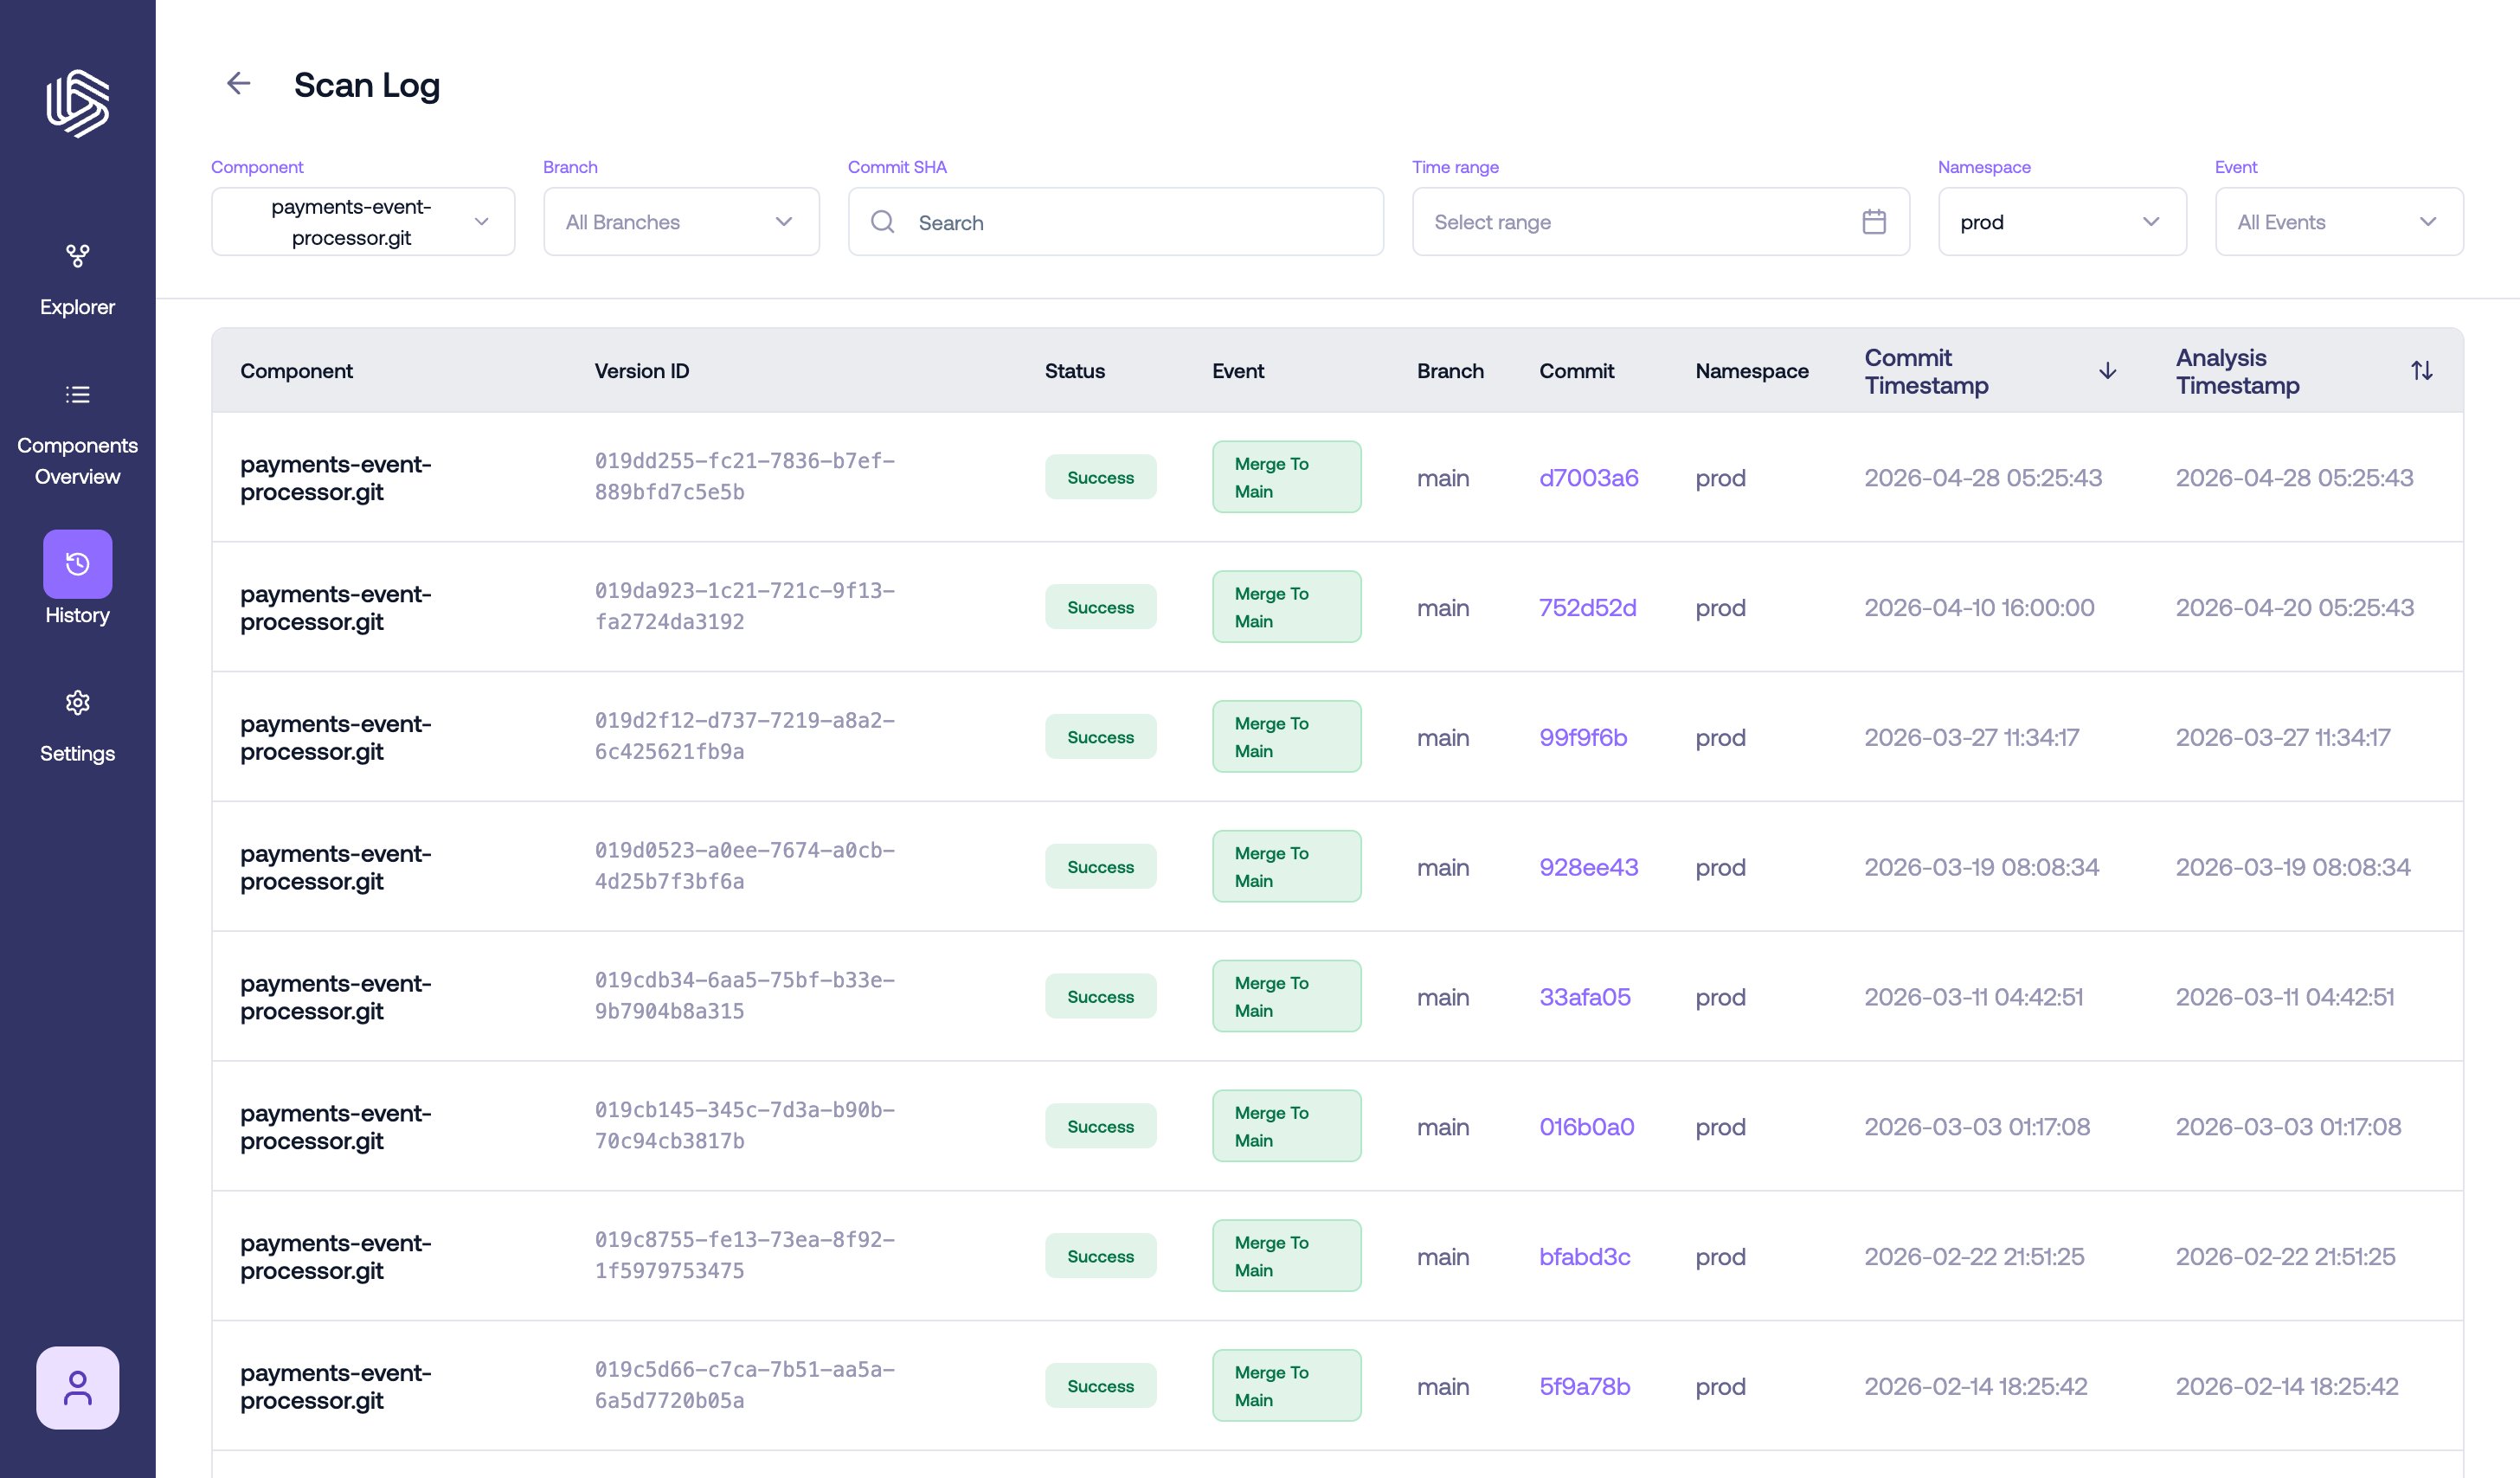
Task: Click version ID 019dd255-fc21-7836-b7ef-889bfd7c5e5b
Action: coord(744,477)
